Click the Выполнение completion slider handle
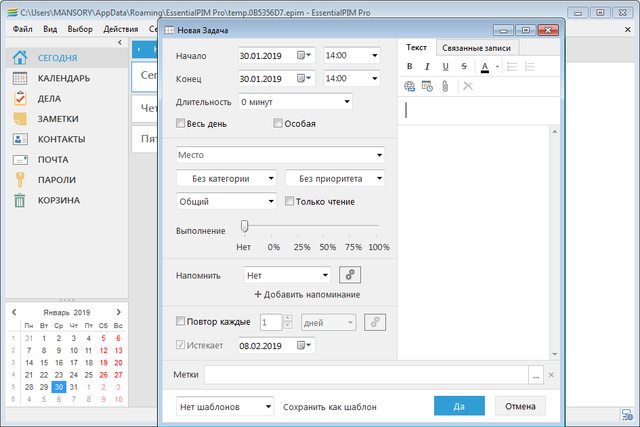This screenshot has width=640, height=427. click(244, 227)
